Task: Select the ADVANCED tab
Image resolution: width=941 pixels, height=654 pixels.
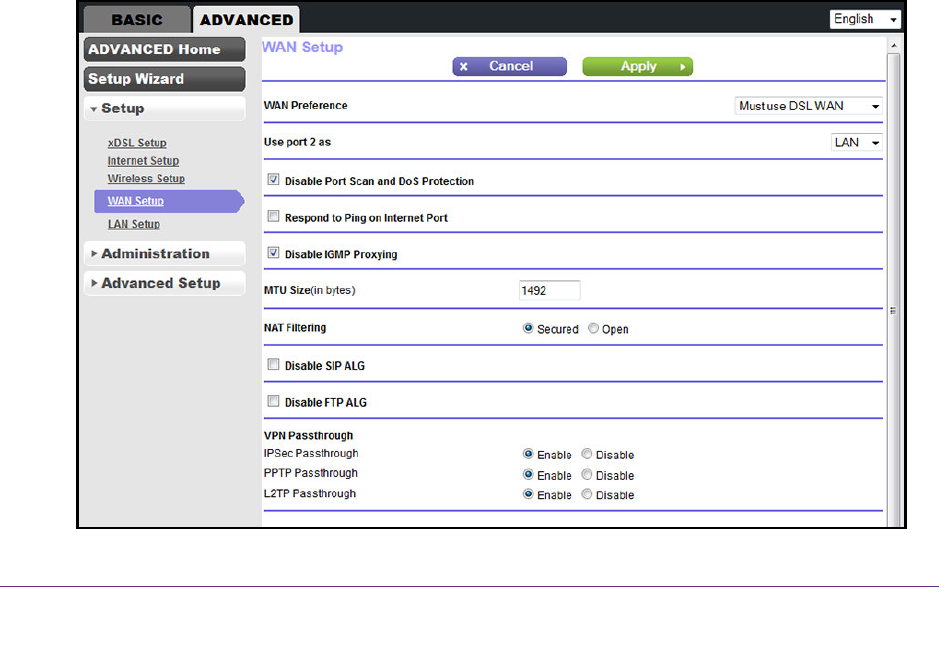Action: [245, 19]
